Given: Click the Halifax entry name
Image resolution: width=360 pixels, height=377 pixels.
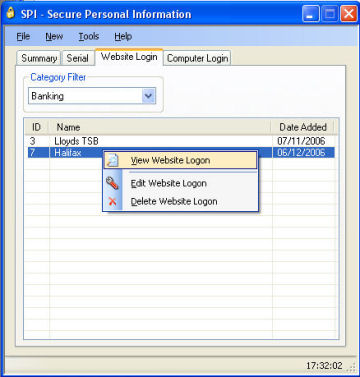Looking at the screenshot, I should (68, 153).
